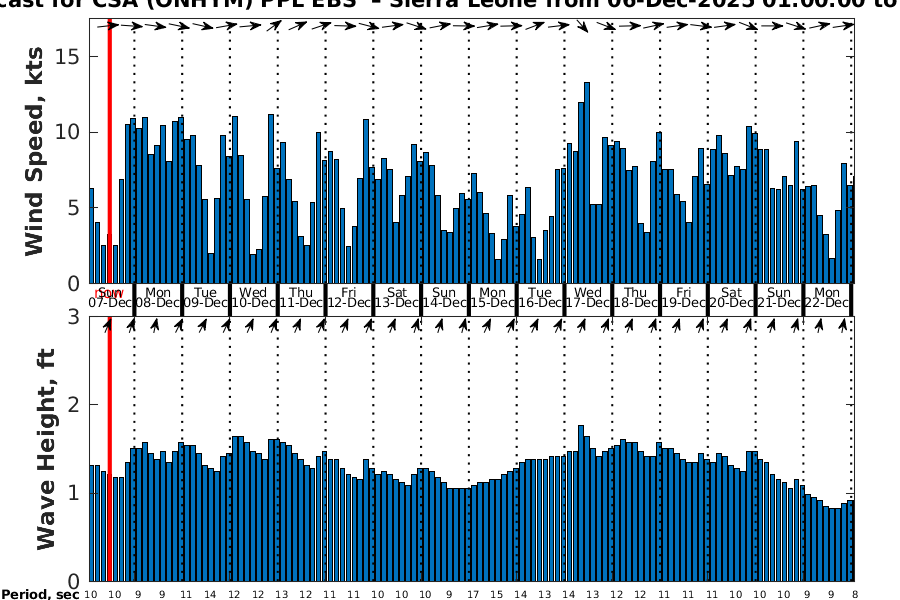Click the "Wave Height, ft" axis label
900x600 pixels.
(46, 450)
